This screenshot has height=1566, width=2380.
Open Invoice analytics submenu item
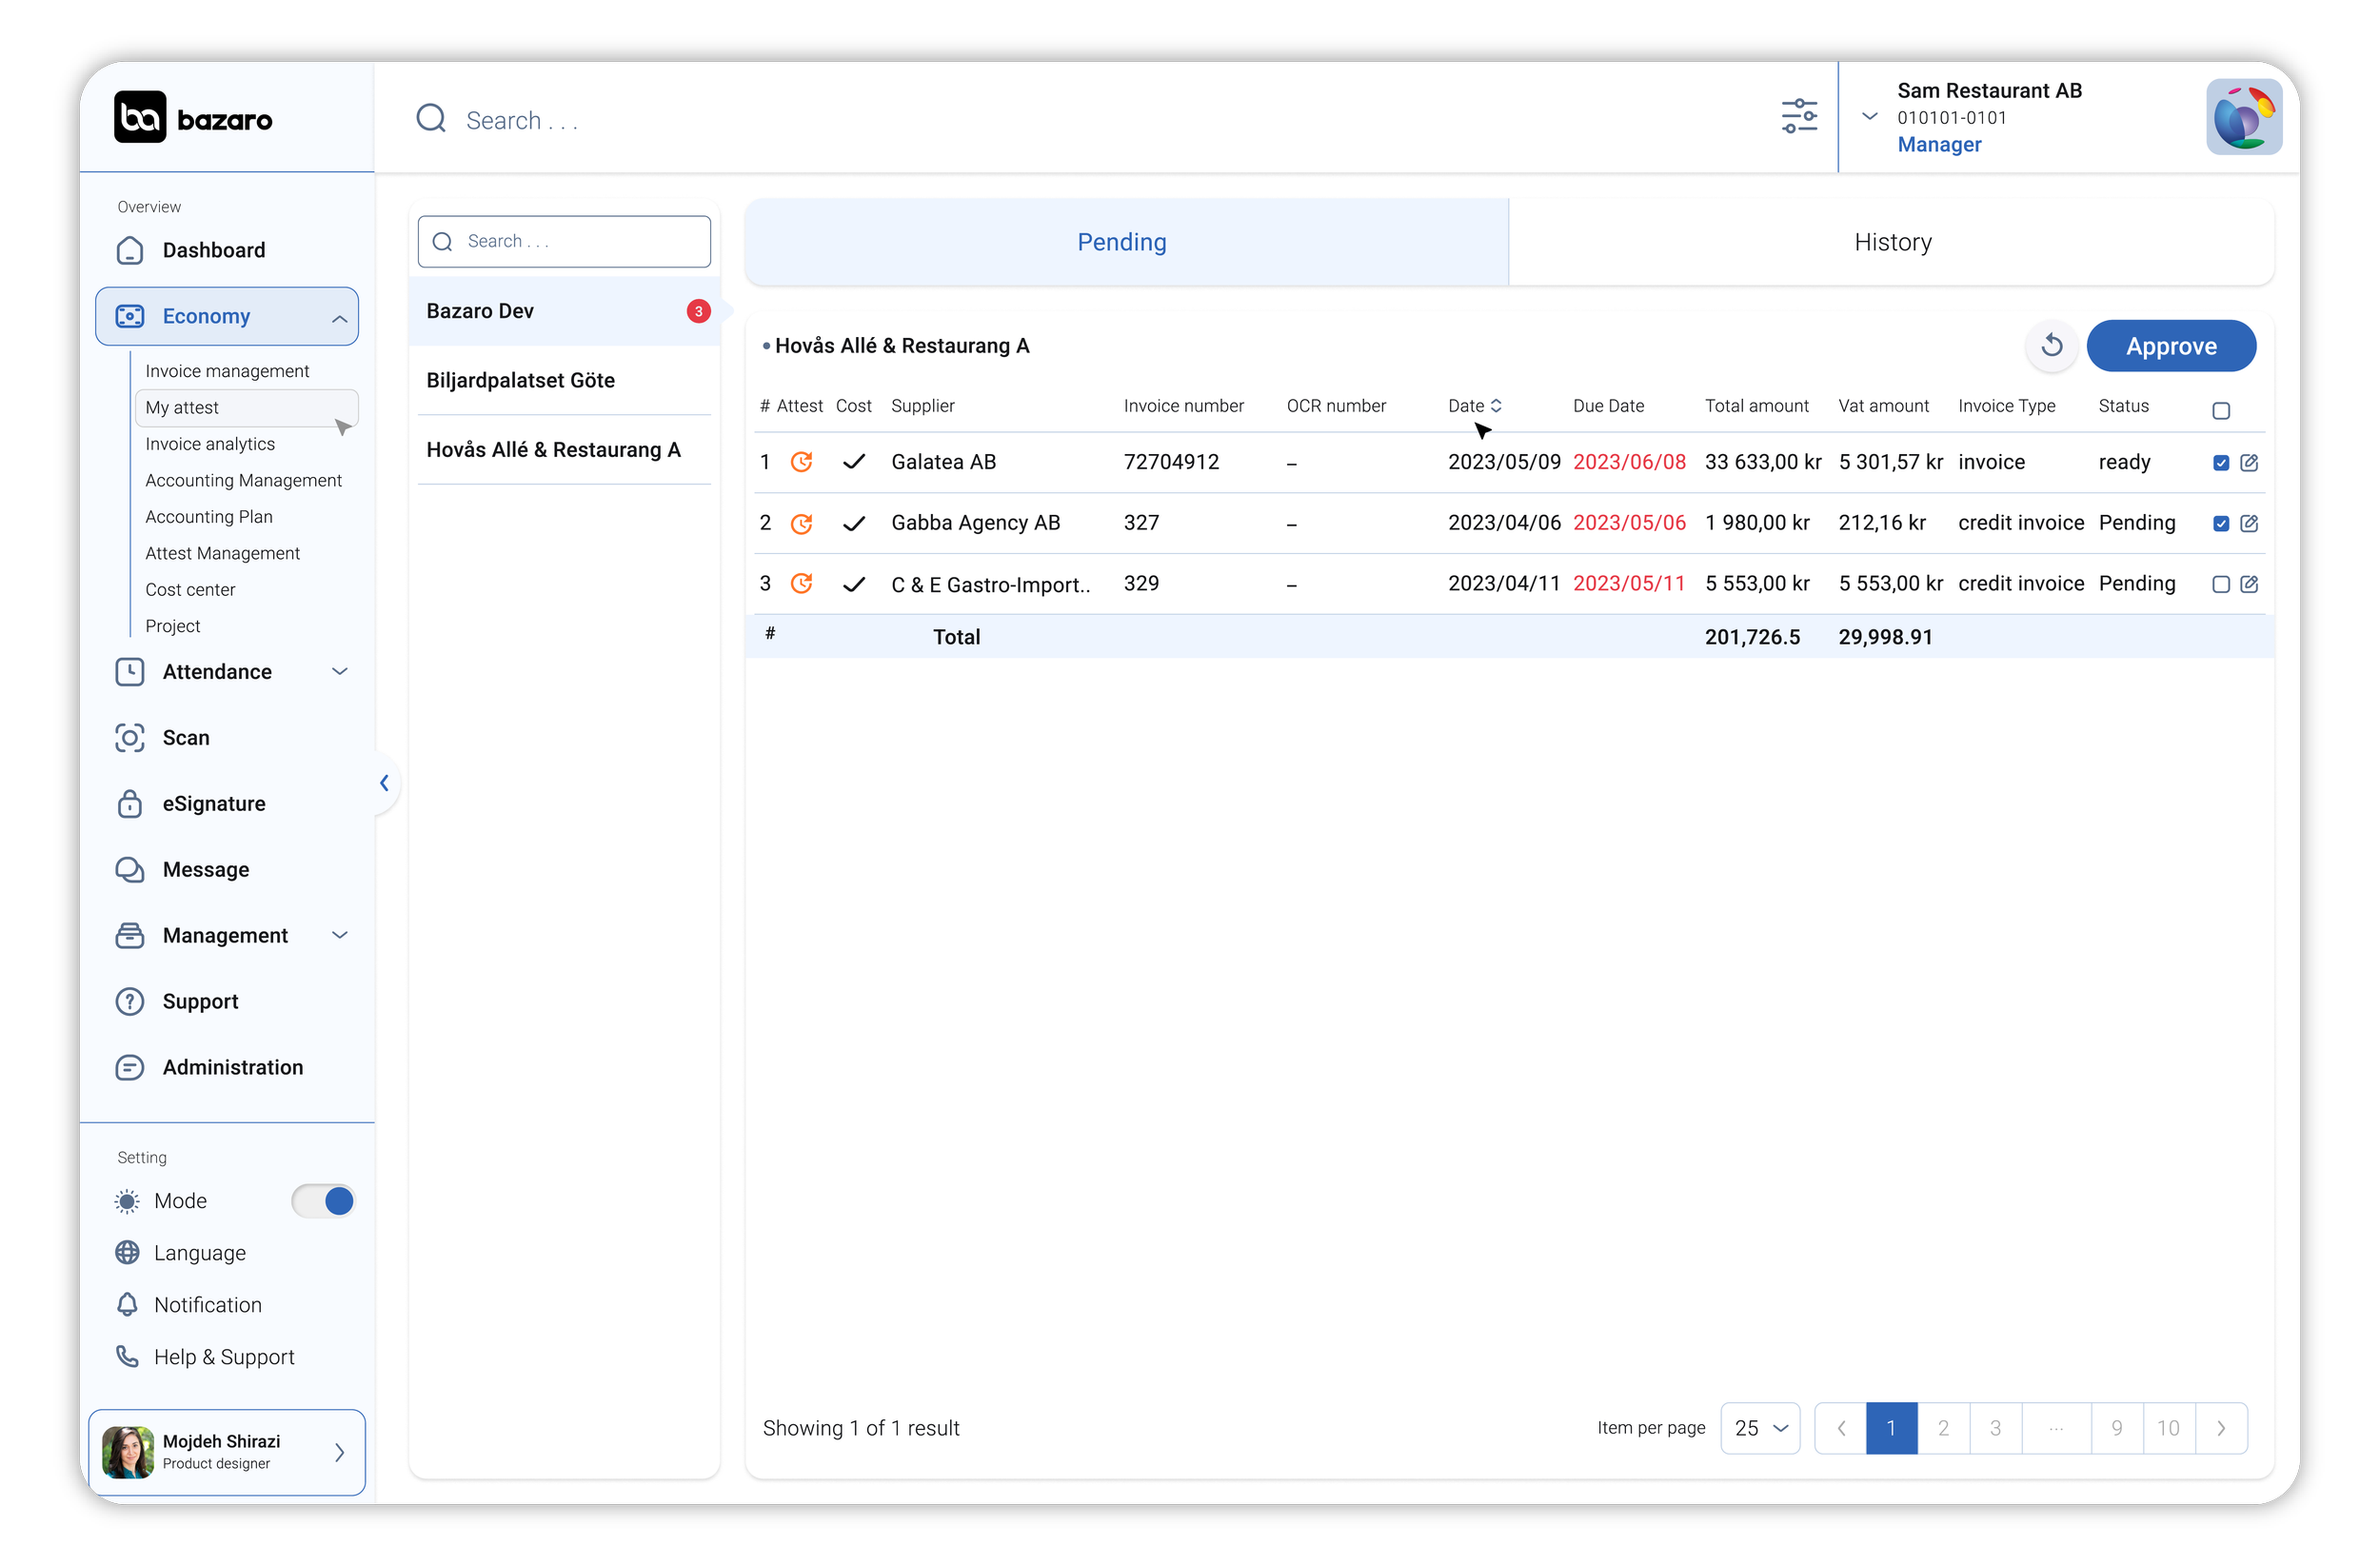tap(210, 444)
